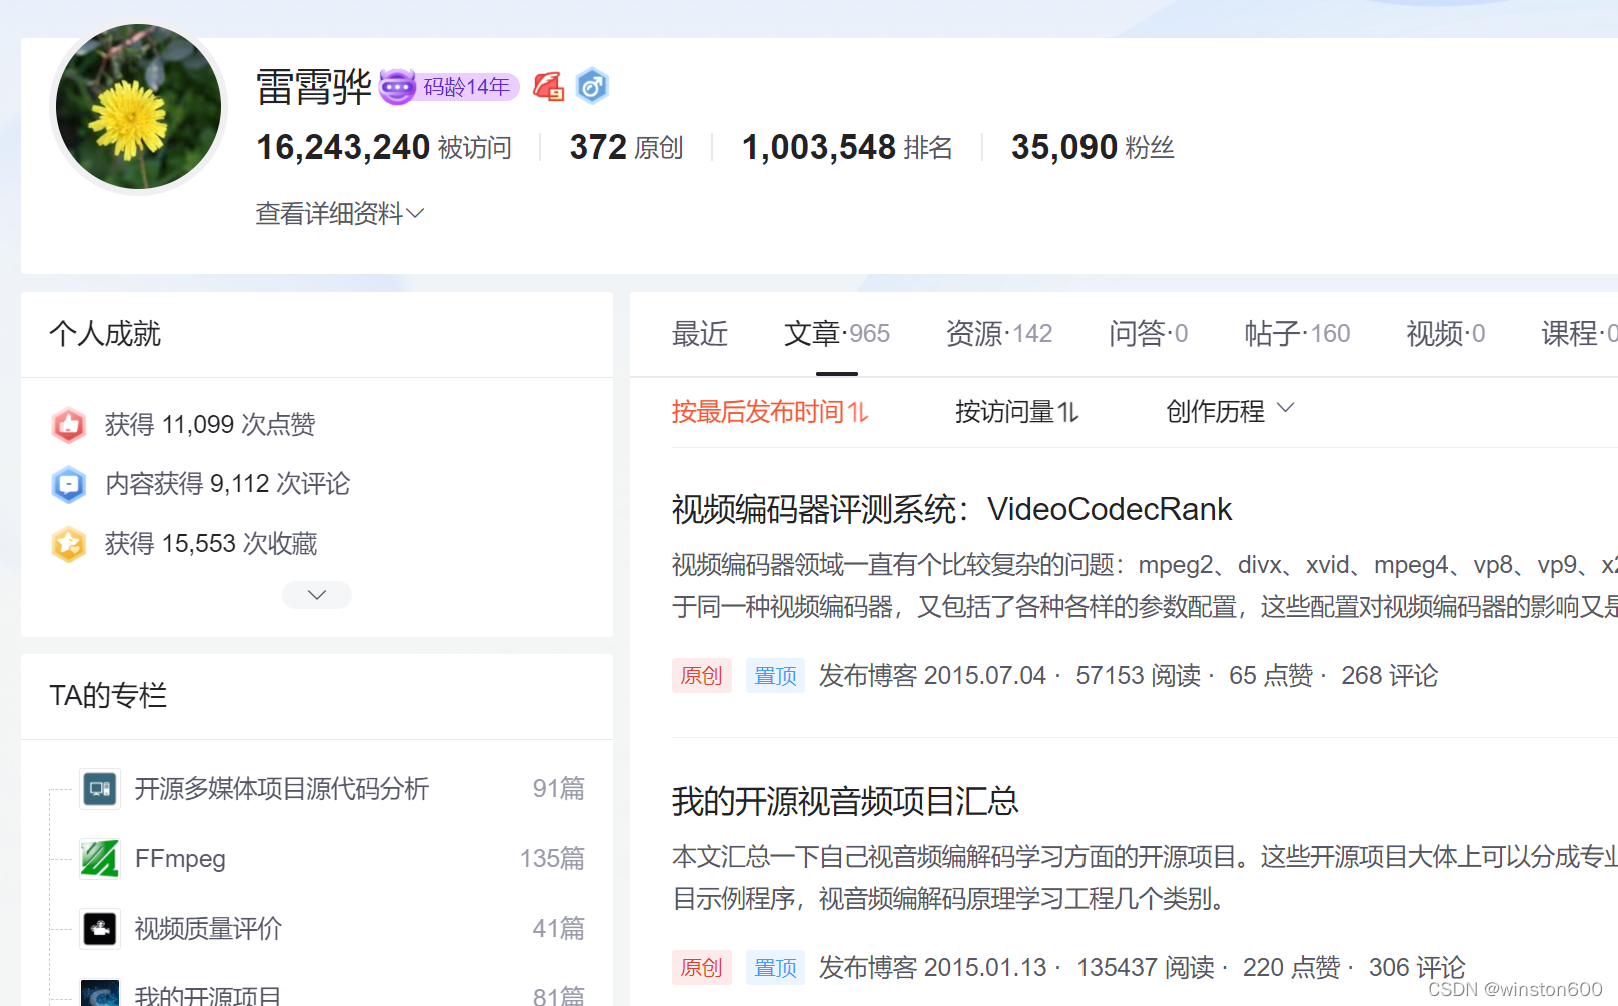Open the FFmpeg column
The height and width of the screenshot is (1006, 1618).
click(180, 858)
